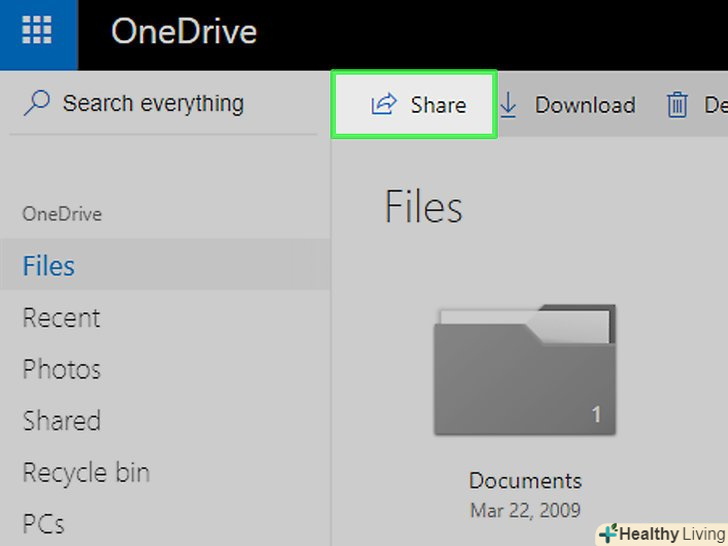This screenshot has height=546, width=728.
Task: Select the Documents folder thumbnail
Action: 525,370
